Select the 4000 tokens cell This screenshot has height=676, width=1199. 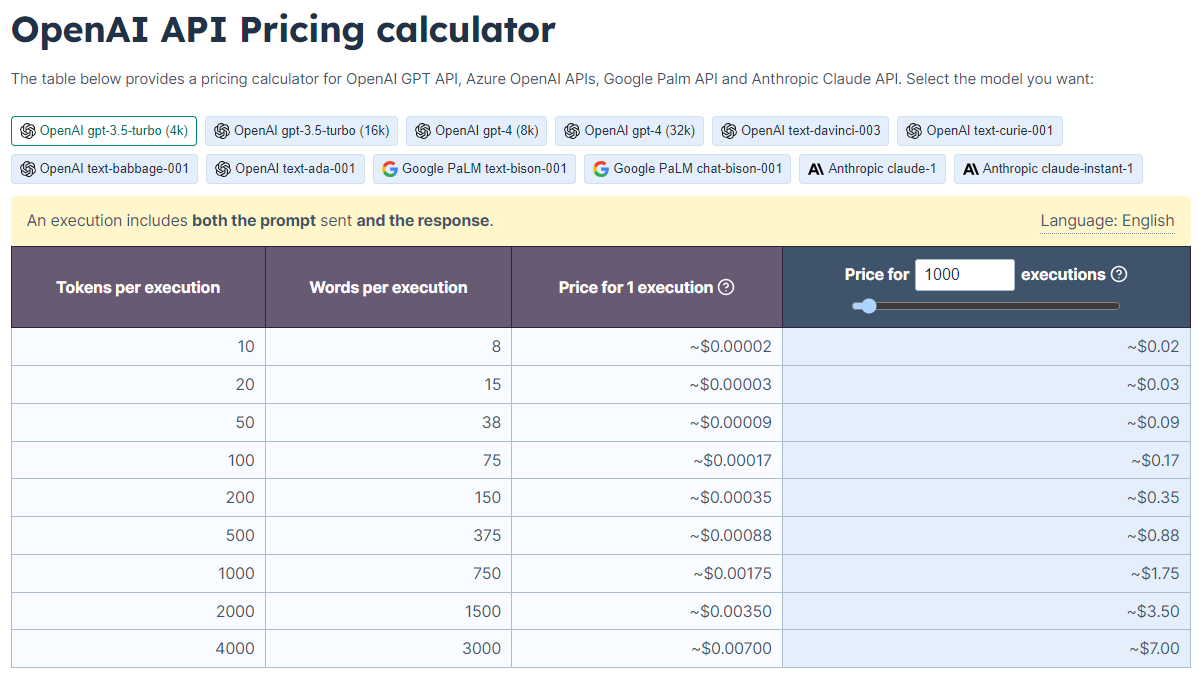[138, 648]
